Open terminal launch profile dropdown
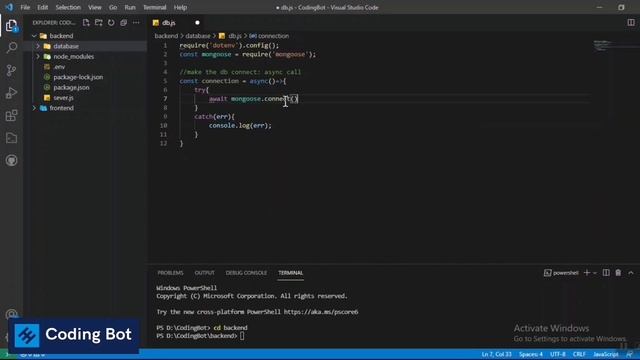 [x=595, y=273]
